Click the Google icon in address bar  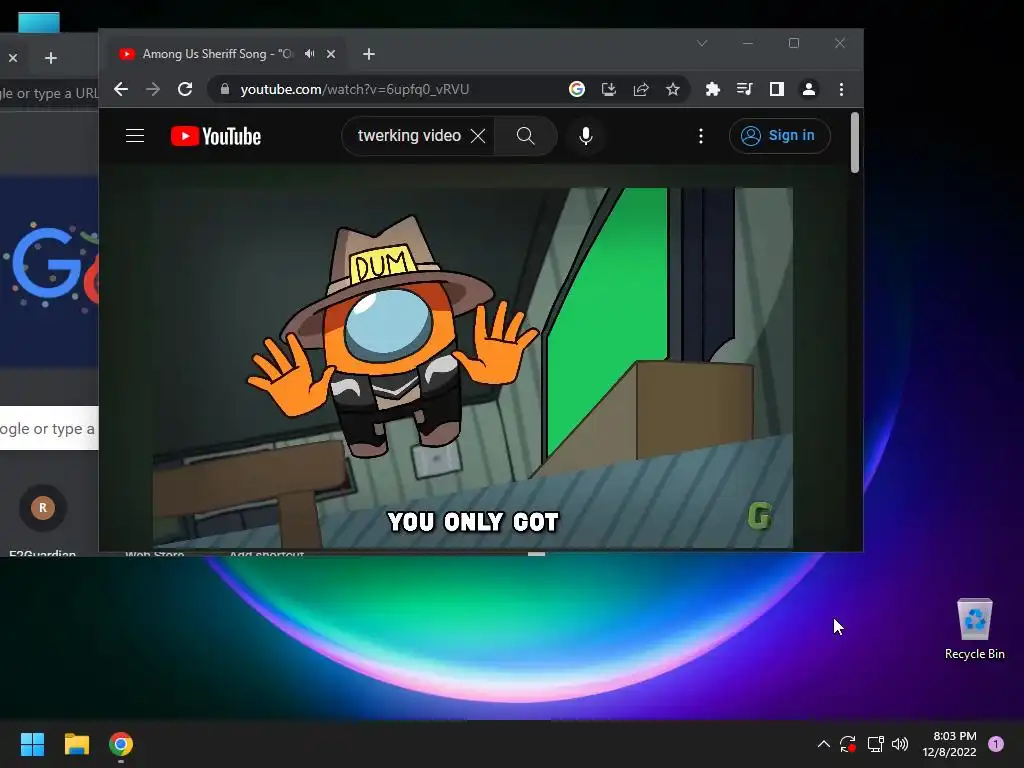[577, 89]
